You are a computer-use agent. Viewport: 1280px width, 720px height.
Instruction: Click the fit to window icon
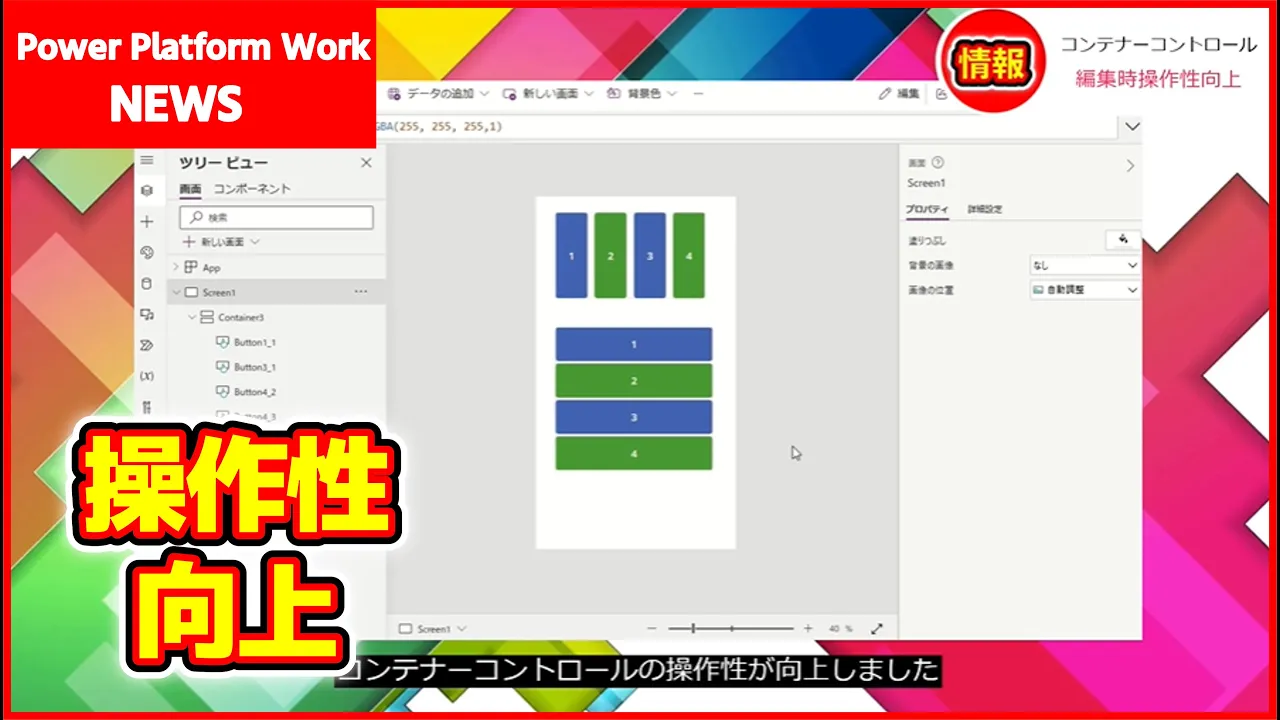coord(877,629)
